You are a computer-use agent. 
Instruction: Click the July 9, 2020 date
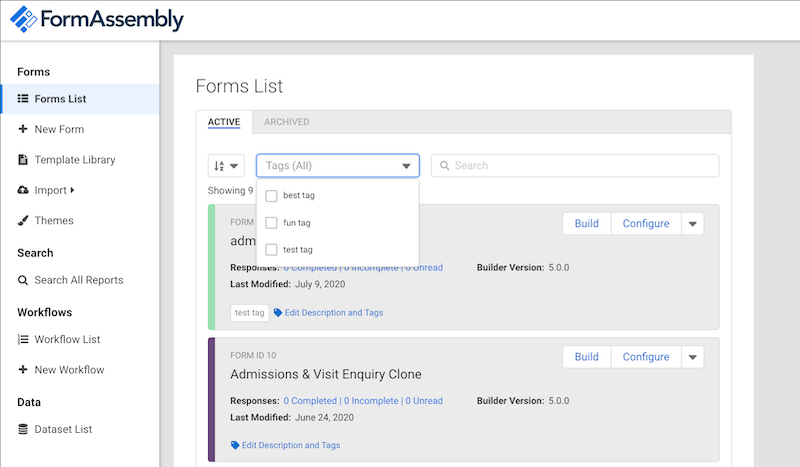click(x=320, y=284)
